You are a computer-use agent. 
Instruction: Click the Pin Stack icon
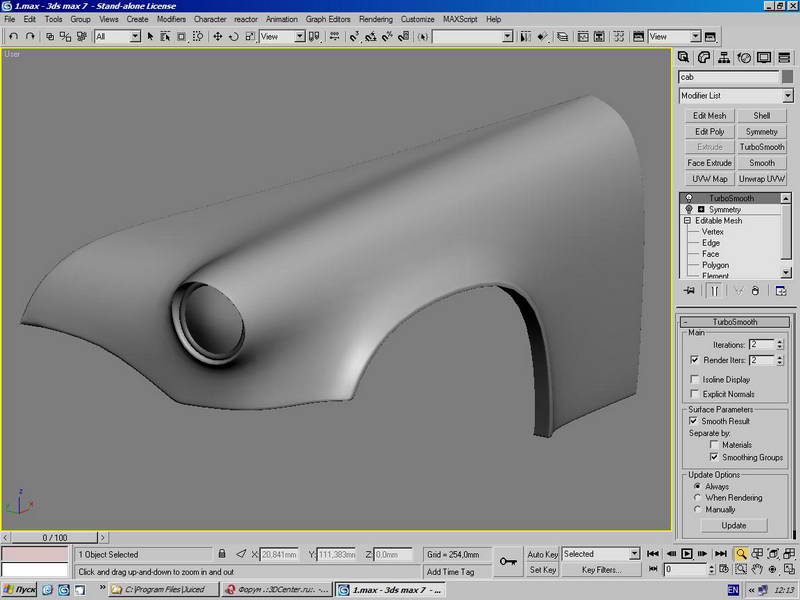click(689, 291)
